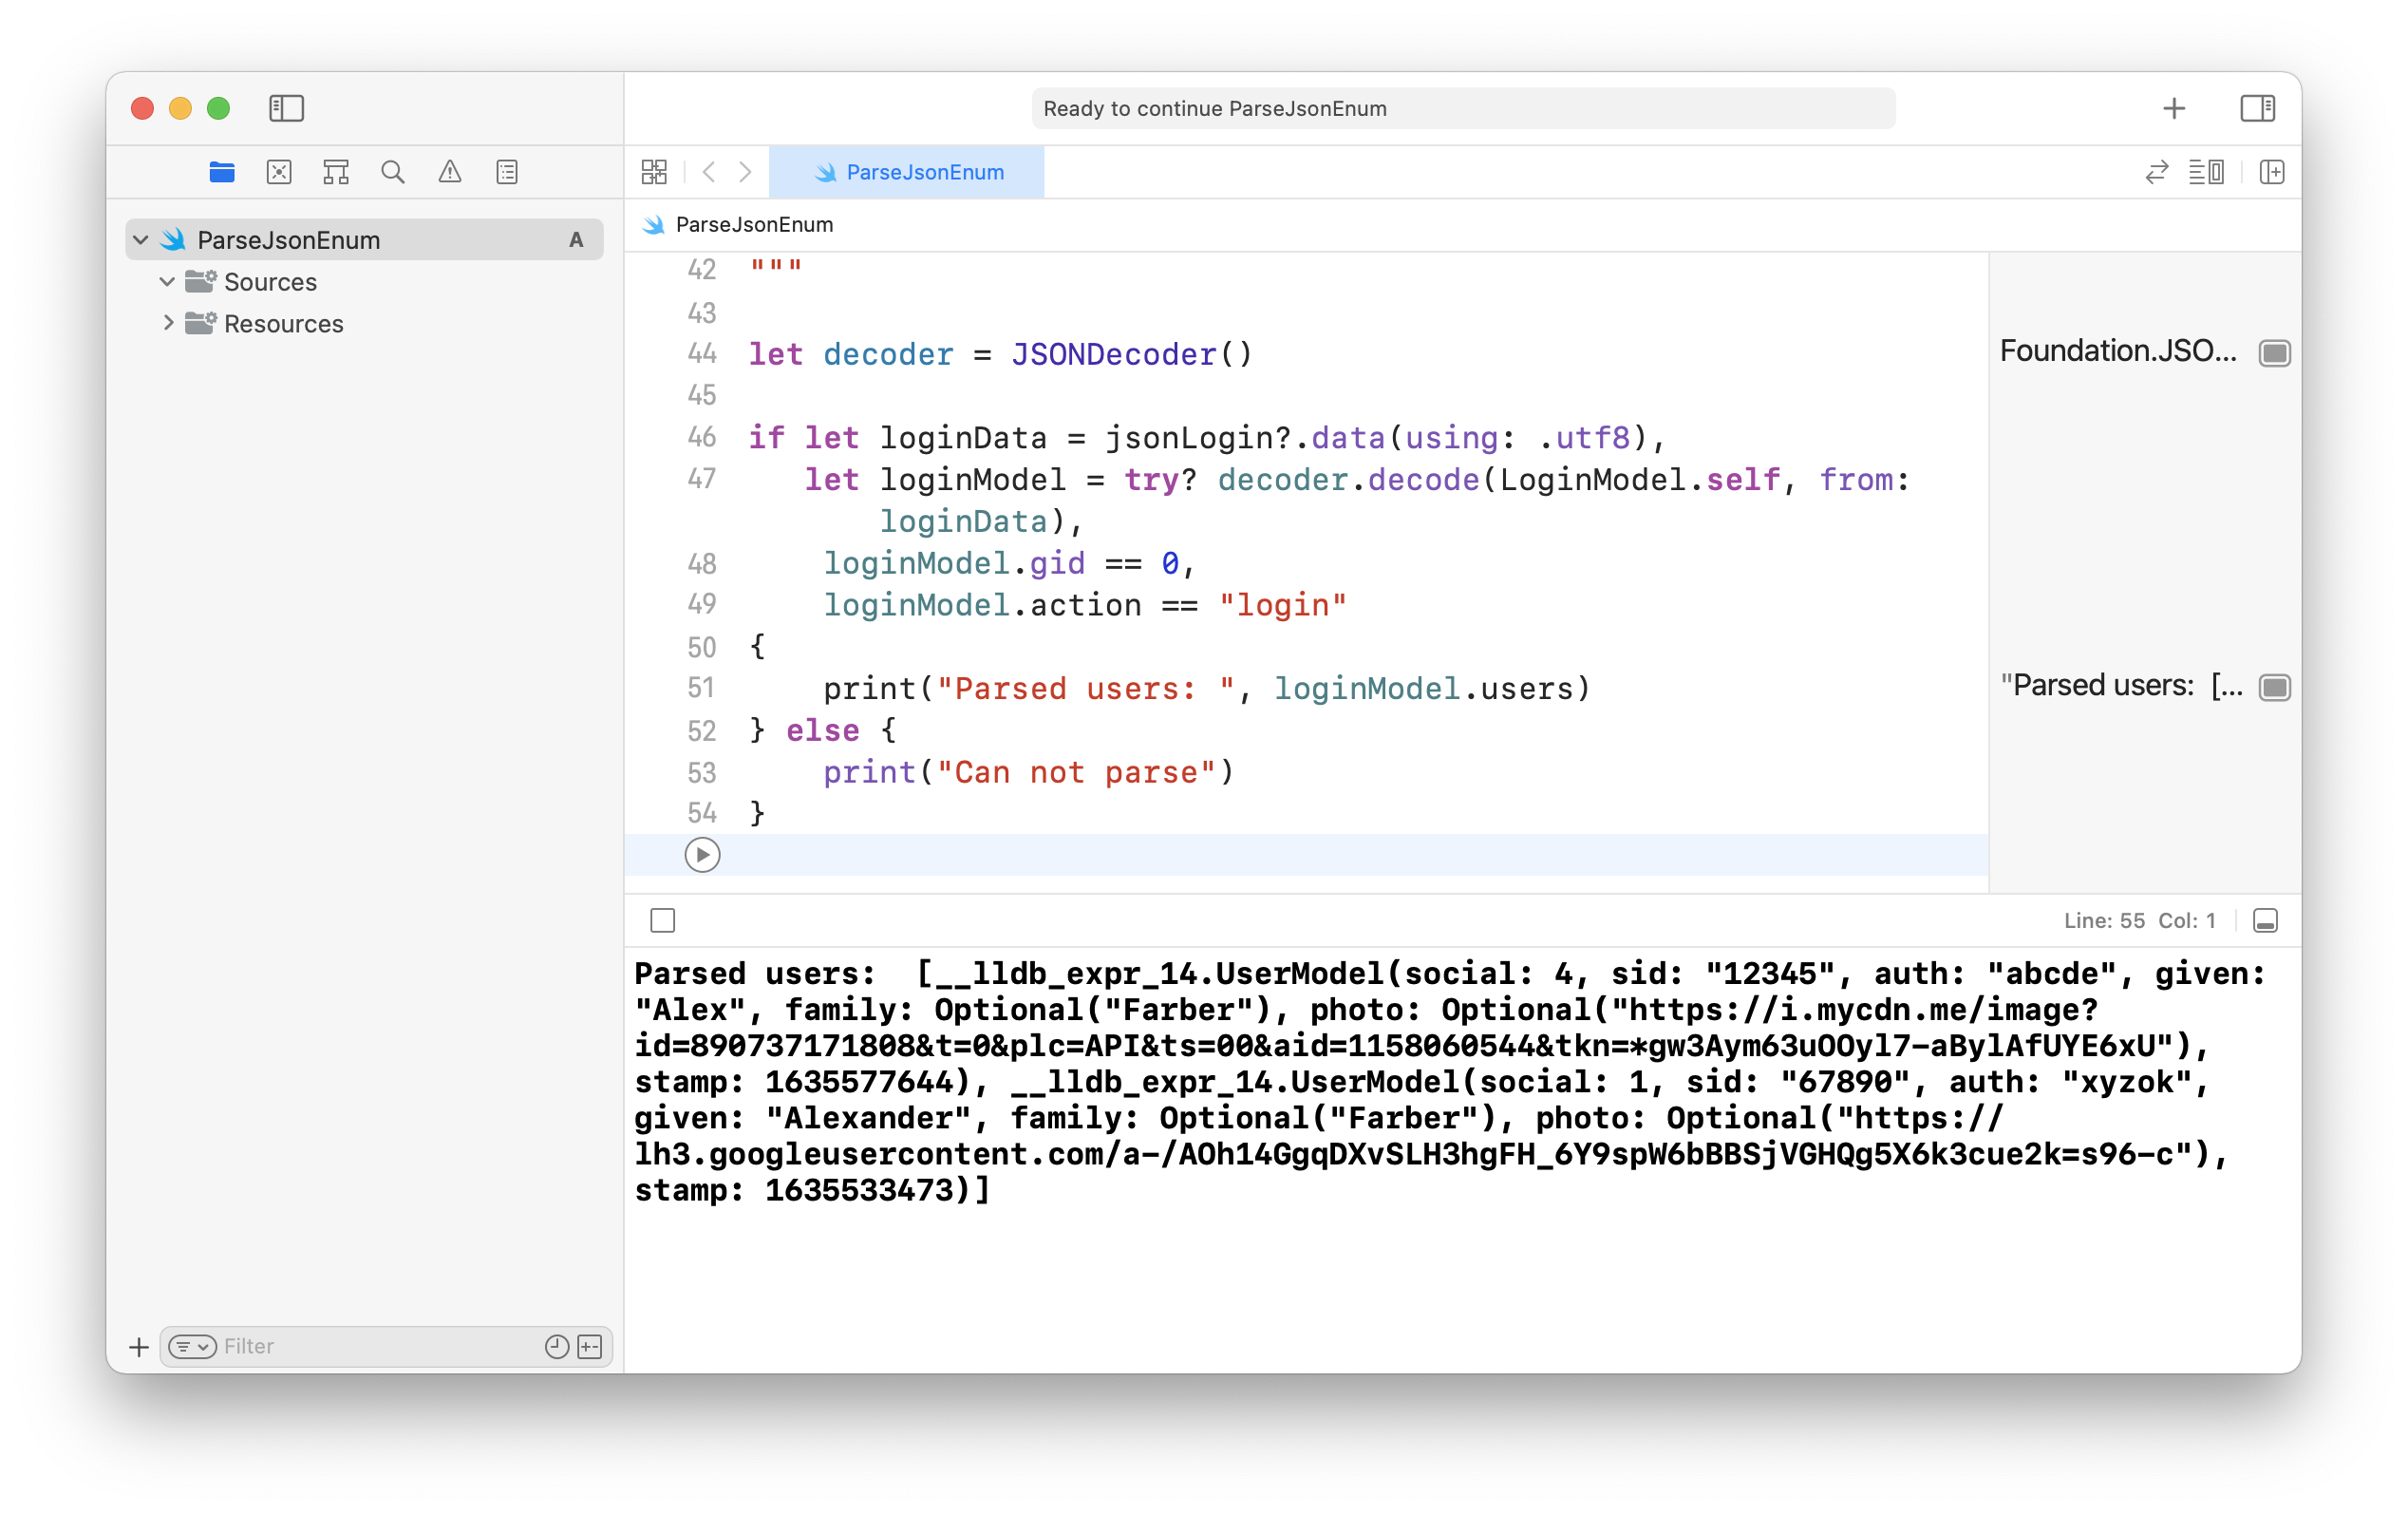Click the back navigation arrow
The image size is (2408, 1514).
pyautogui.click(x=709, y=171)
